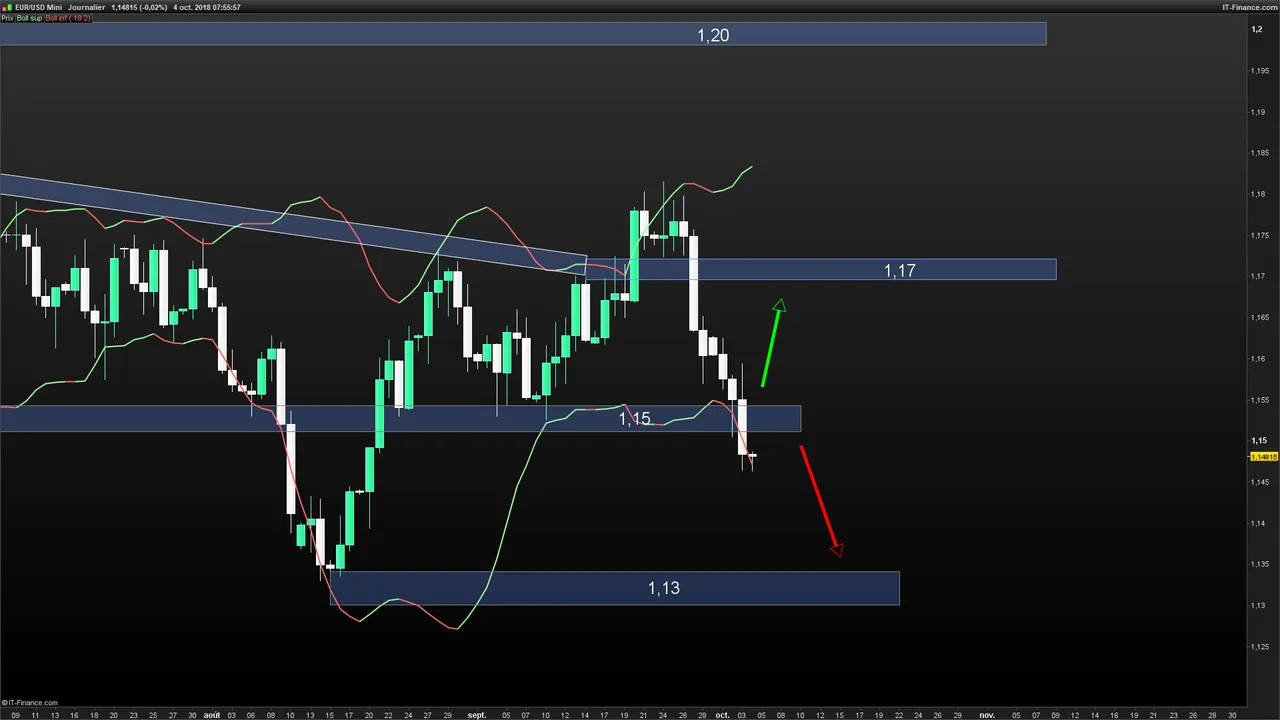Click the nov. month label on date axis
This screenshot has height=720, width=1280.
(x=987, y=715)
